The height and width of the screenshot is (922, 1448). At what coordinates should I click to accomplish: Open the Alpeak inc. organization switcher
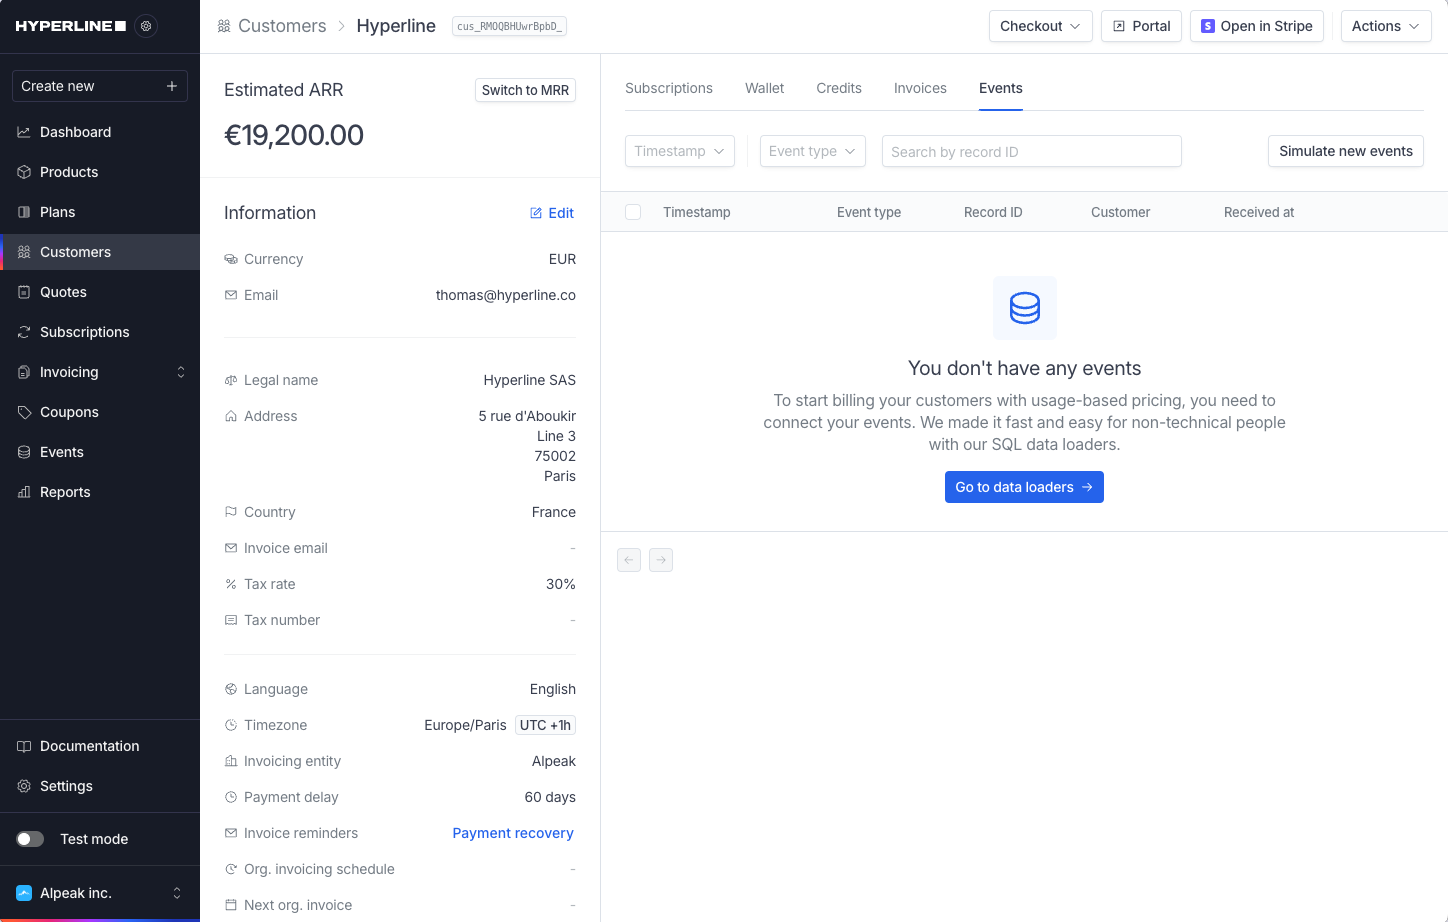(x=100, y=893)
